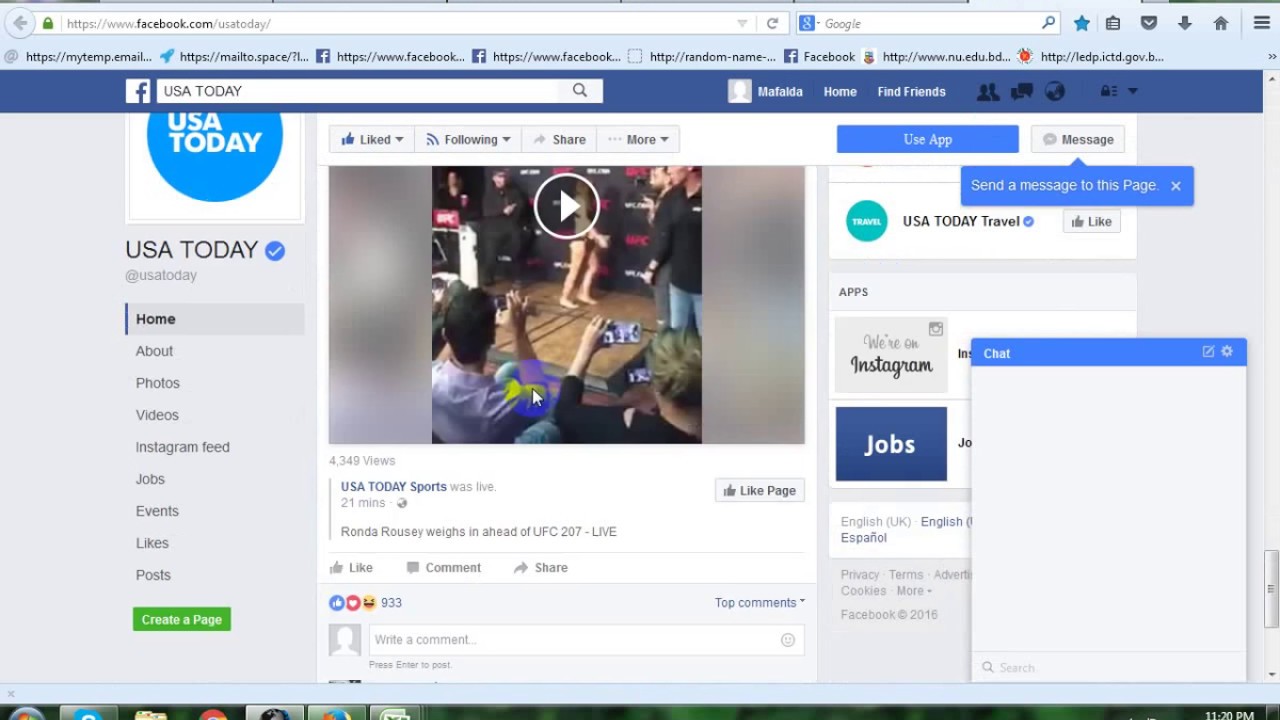Image resolution: width=1280 pixels, height=720 pixels.
Task: Open the bookmarks list icon
Action: click(x=1113, y=23)
